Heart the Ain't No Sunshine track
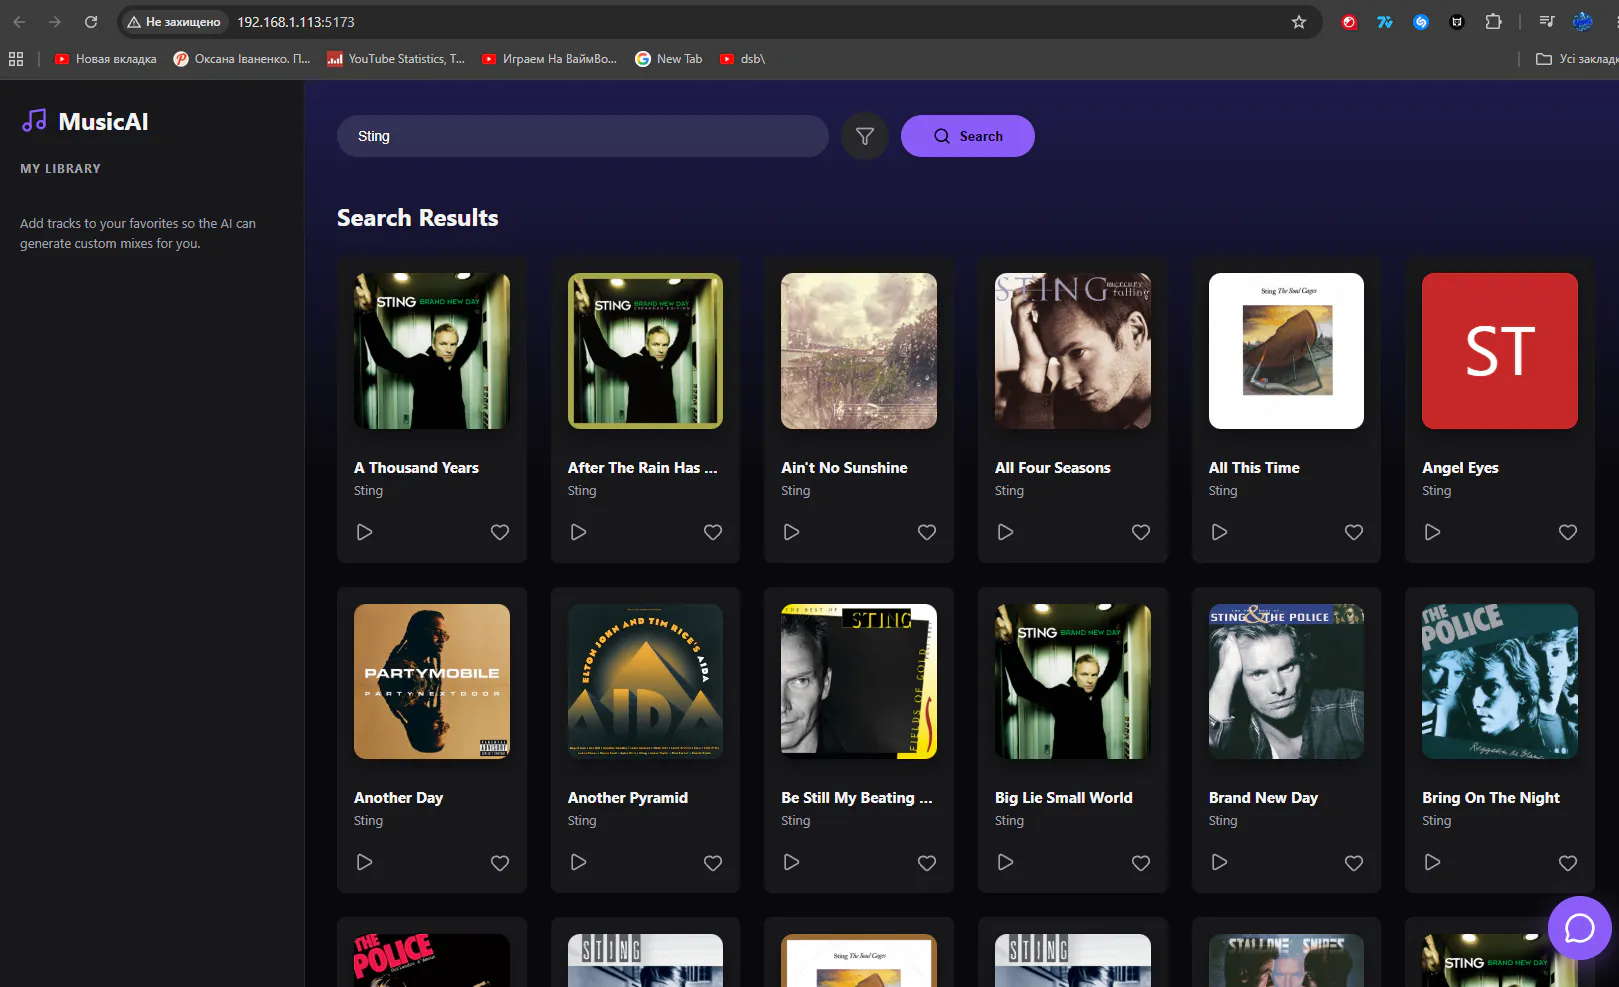Screen dimensions: 1619x987 pyautogui.click(x=927, y=532)
